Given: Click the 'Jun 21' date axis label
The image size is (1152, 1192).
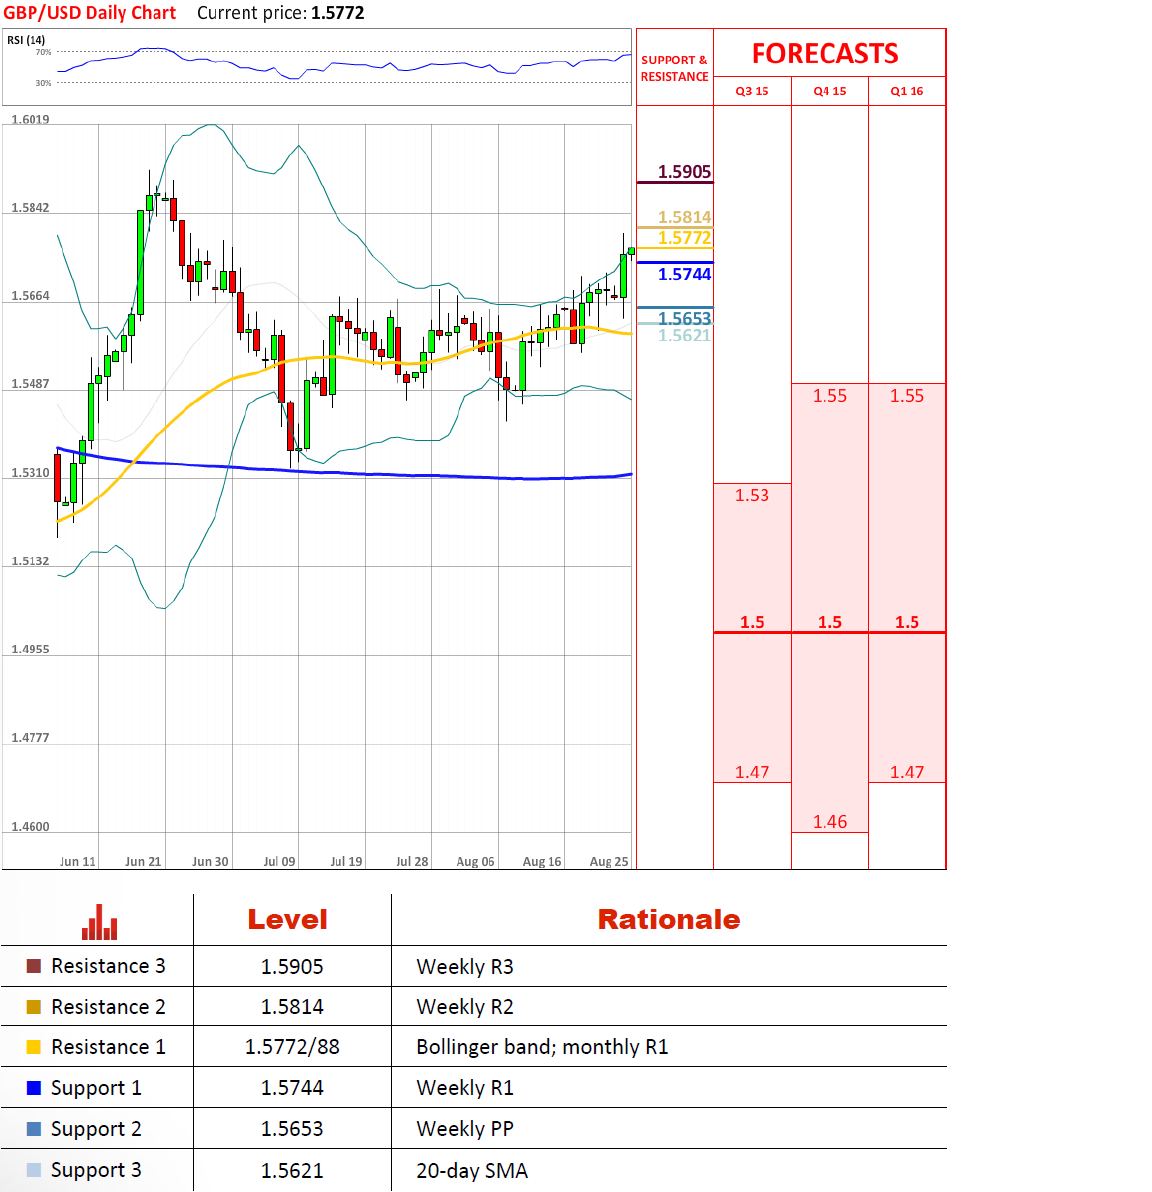Looking at the screenshot, I should coord(143,861).
